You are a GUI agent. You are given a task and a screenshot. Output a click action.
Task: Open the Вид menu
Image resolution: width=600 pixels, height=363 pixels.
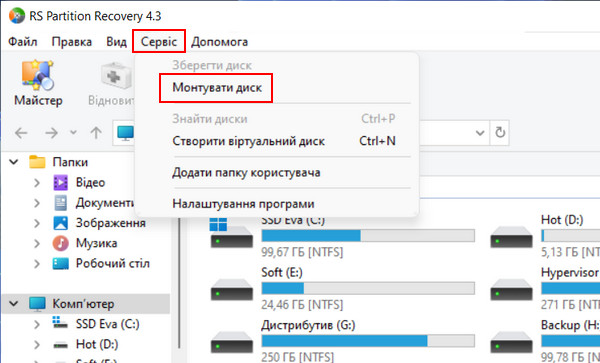(116, 41)
